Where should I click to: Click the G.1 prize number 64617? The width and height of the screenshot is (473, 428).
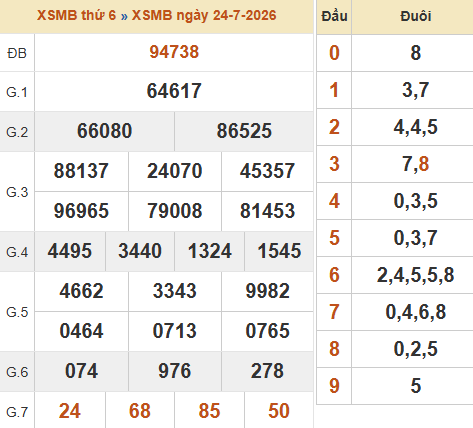[x=174, y=91]
